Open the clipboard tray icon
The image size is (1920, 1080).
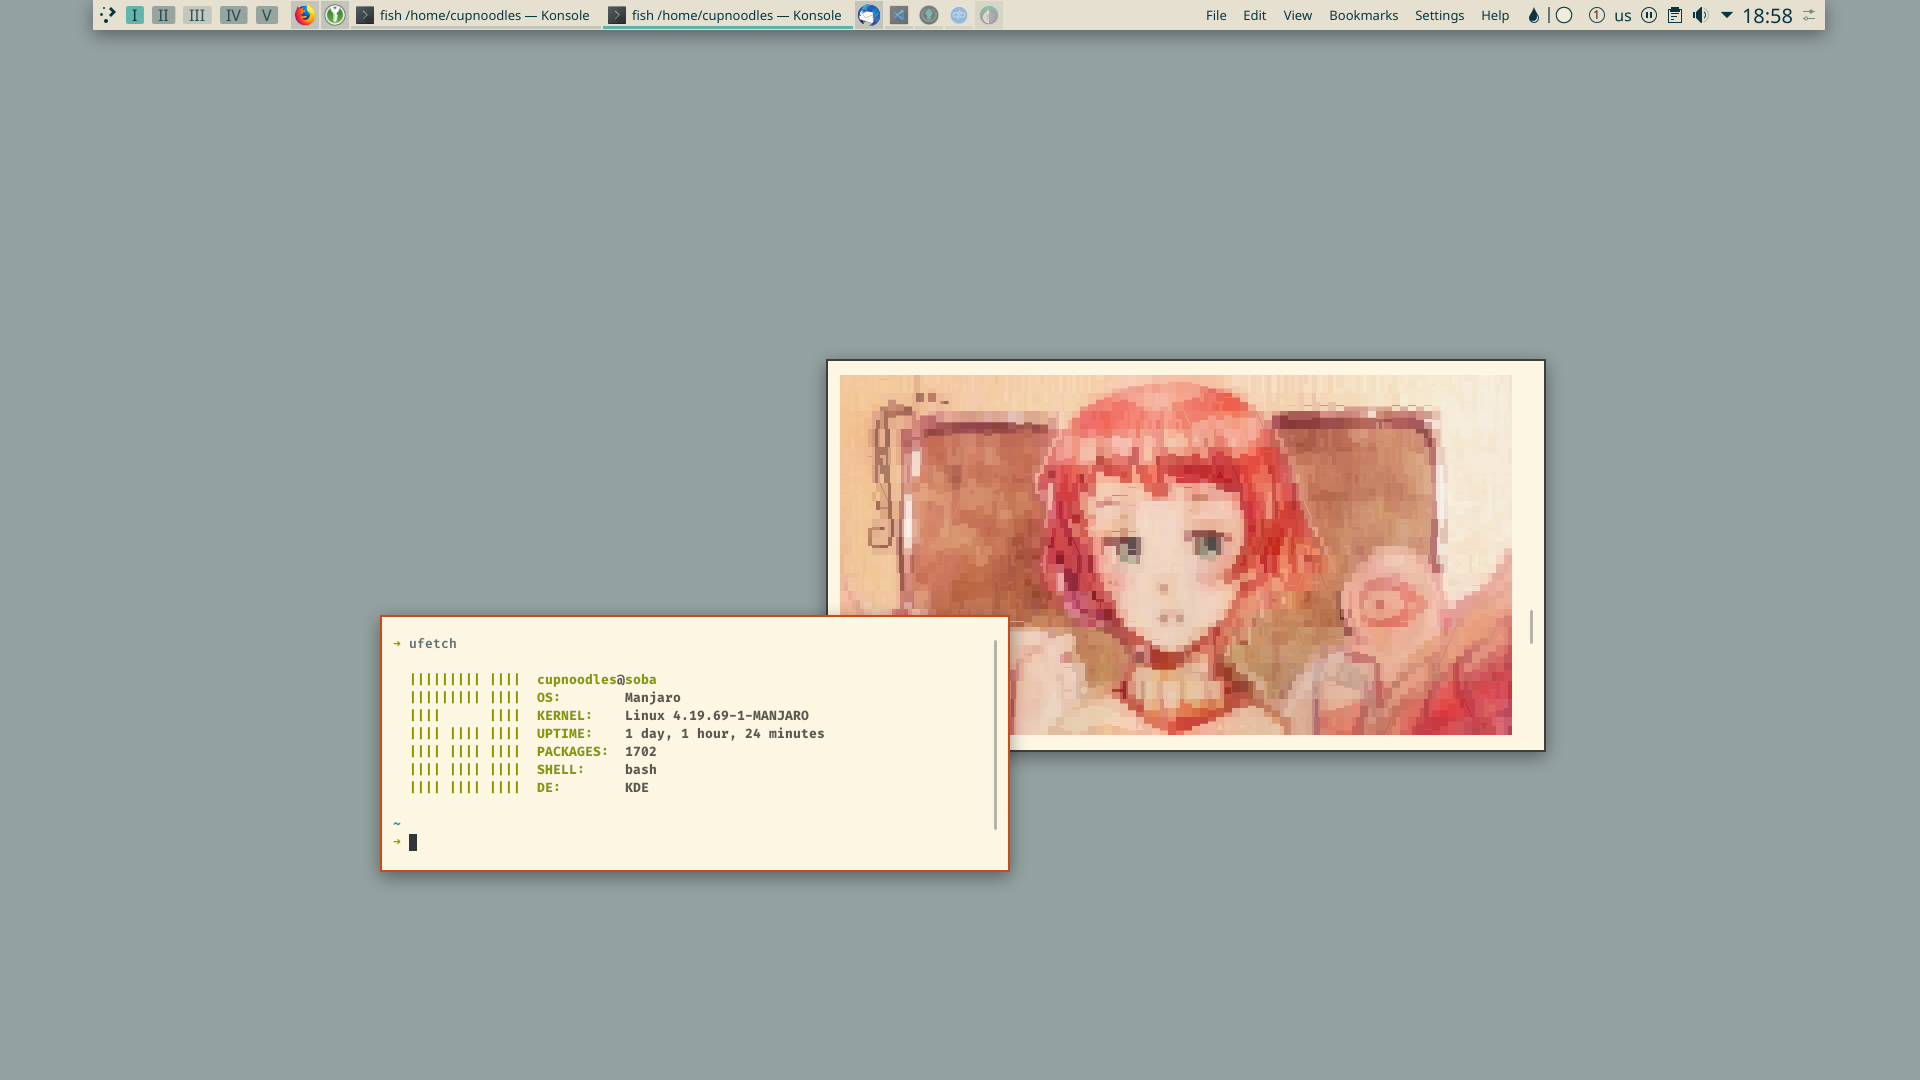coord(1675,15)
